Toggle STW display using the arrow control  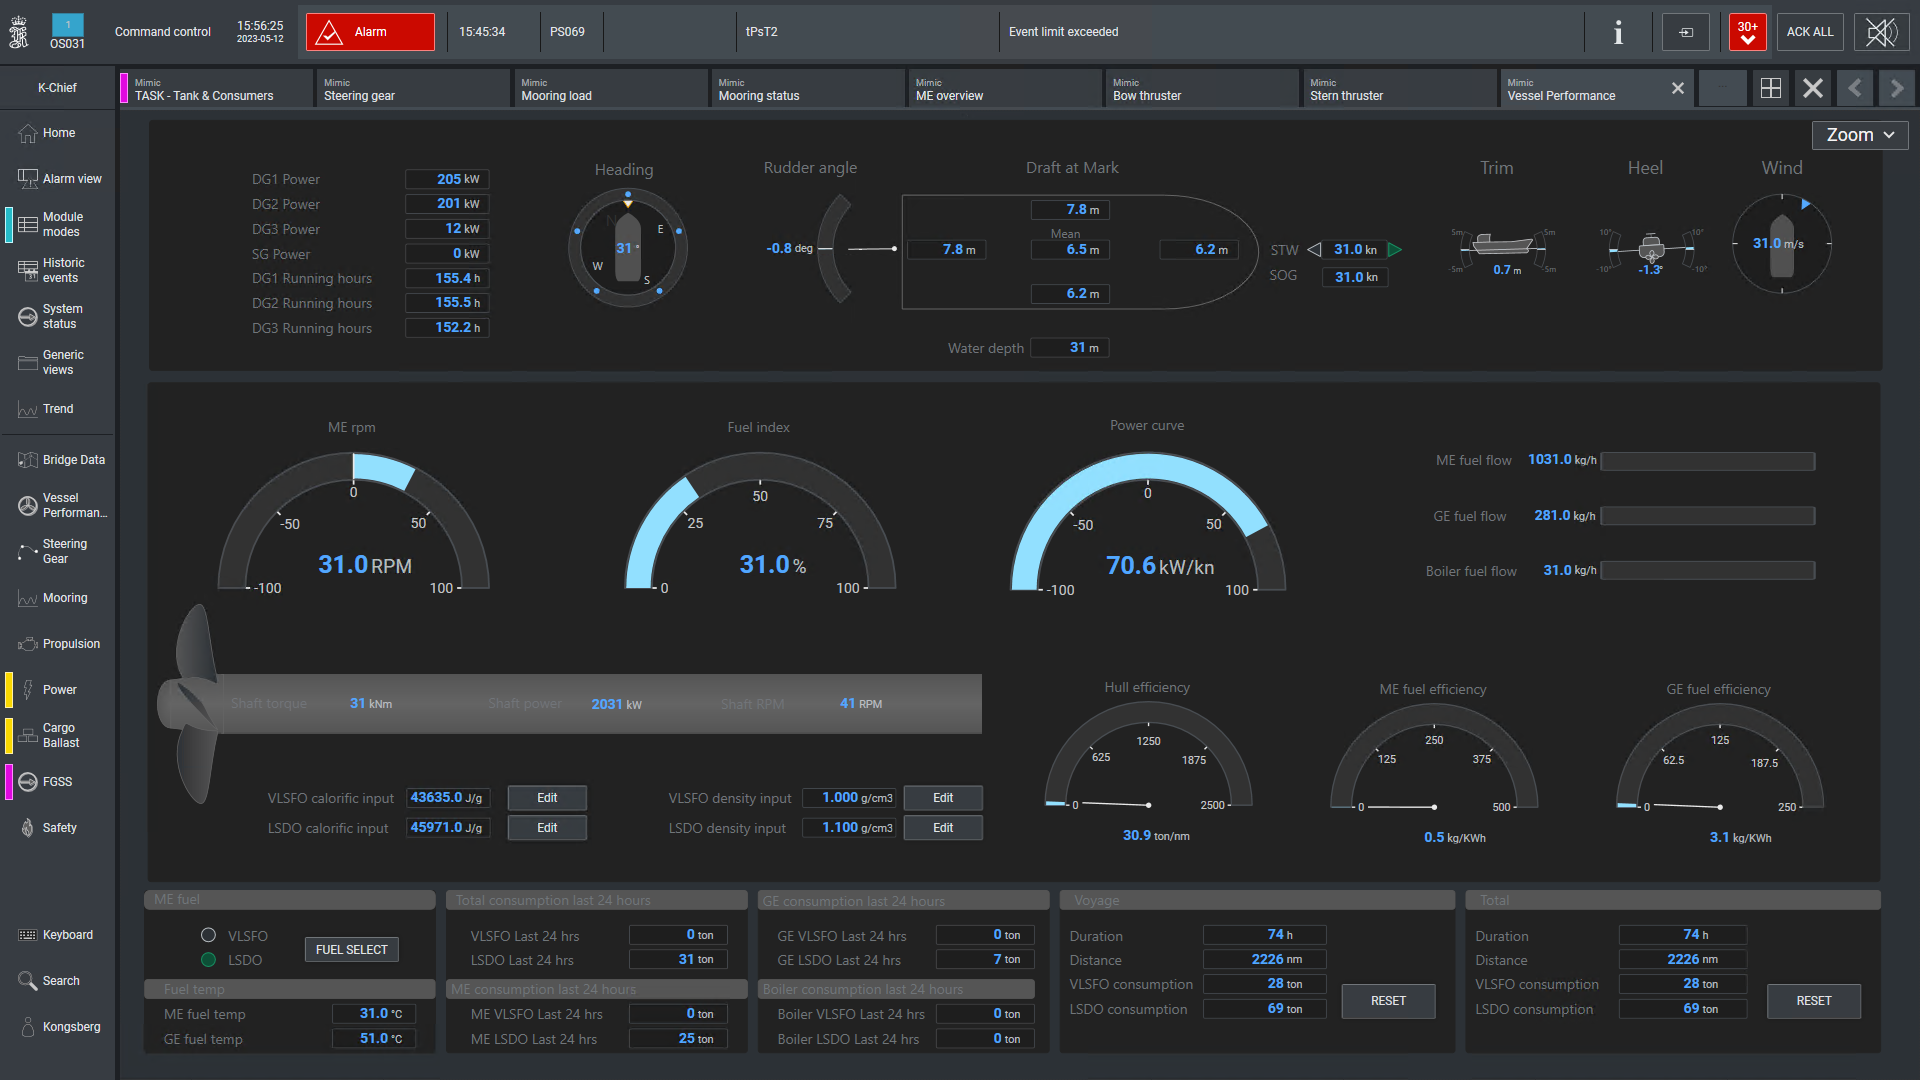1314,249
